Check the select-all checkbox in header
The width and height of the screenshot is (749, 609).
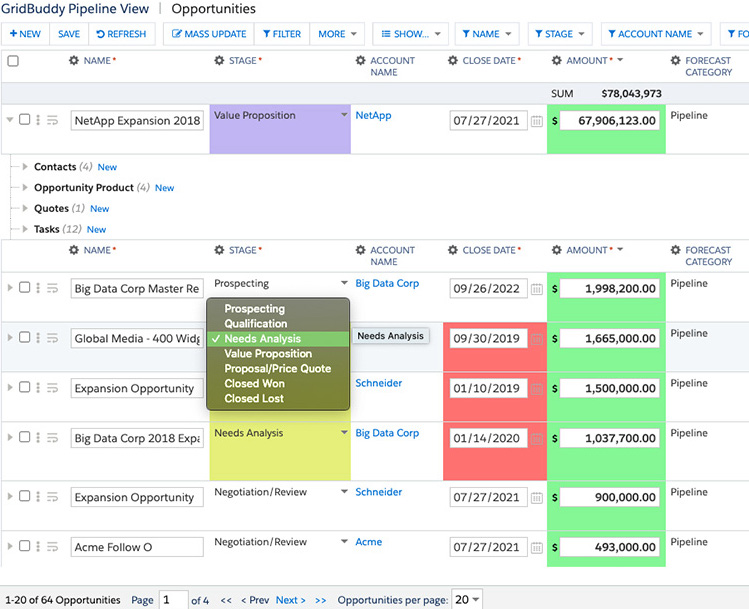pos(13,61)
